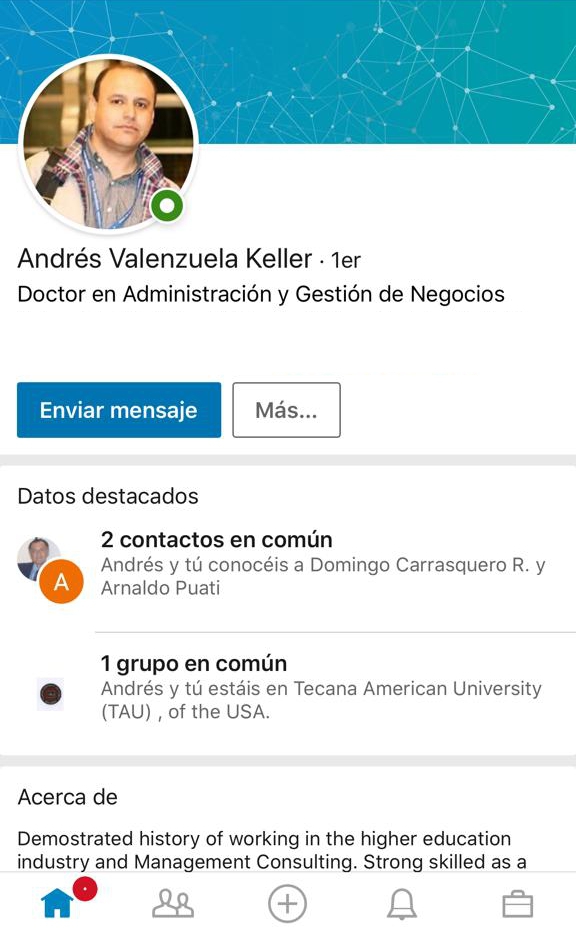Tap the Acerca de section heading
Image resolution: width=576 pixels, height=935 pixels.
coord(67,797)
